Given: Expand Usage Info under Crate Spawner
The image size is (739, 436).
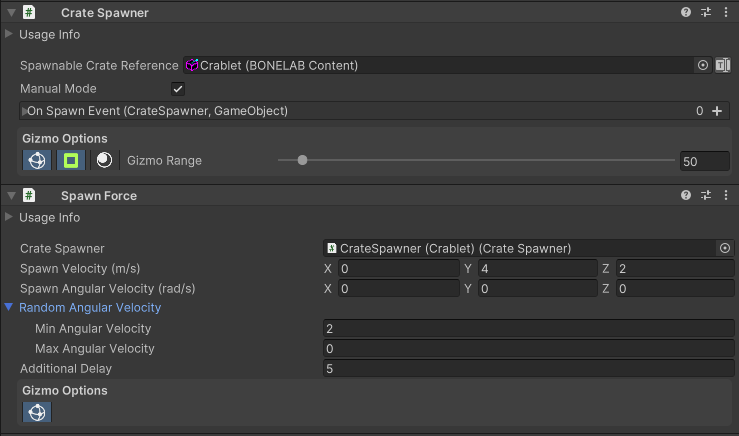Looking at the screenshot, I should click(x=10, y=34).
